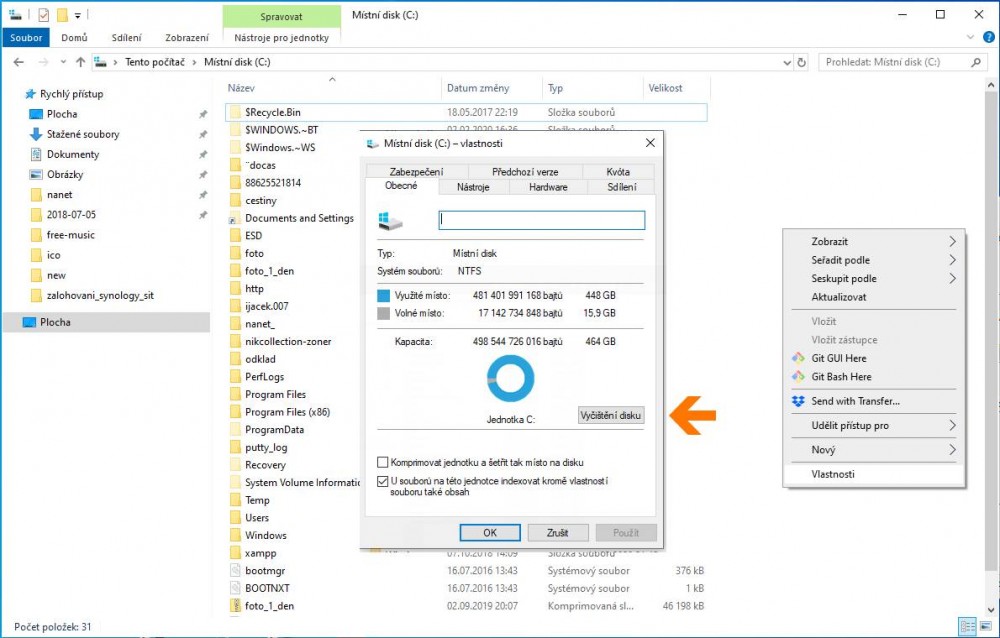Viewport: 1000px width, 638px height.
Task: Open the blue help question mark
Action: (987, 37)
